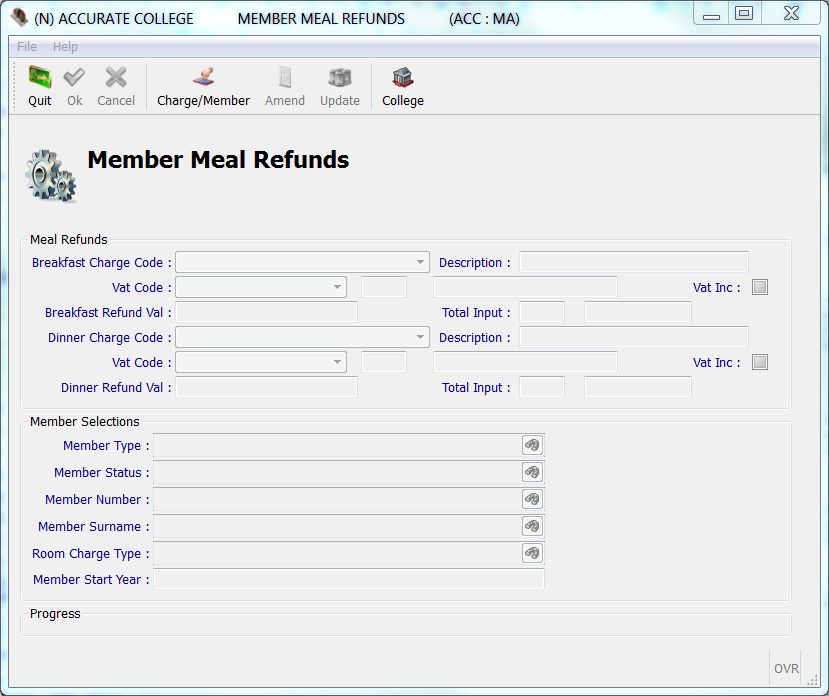Click Room Charge Type search icon
Image resolution: width=829 pixels, height=696 pixels.
point(532,553)
